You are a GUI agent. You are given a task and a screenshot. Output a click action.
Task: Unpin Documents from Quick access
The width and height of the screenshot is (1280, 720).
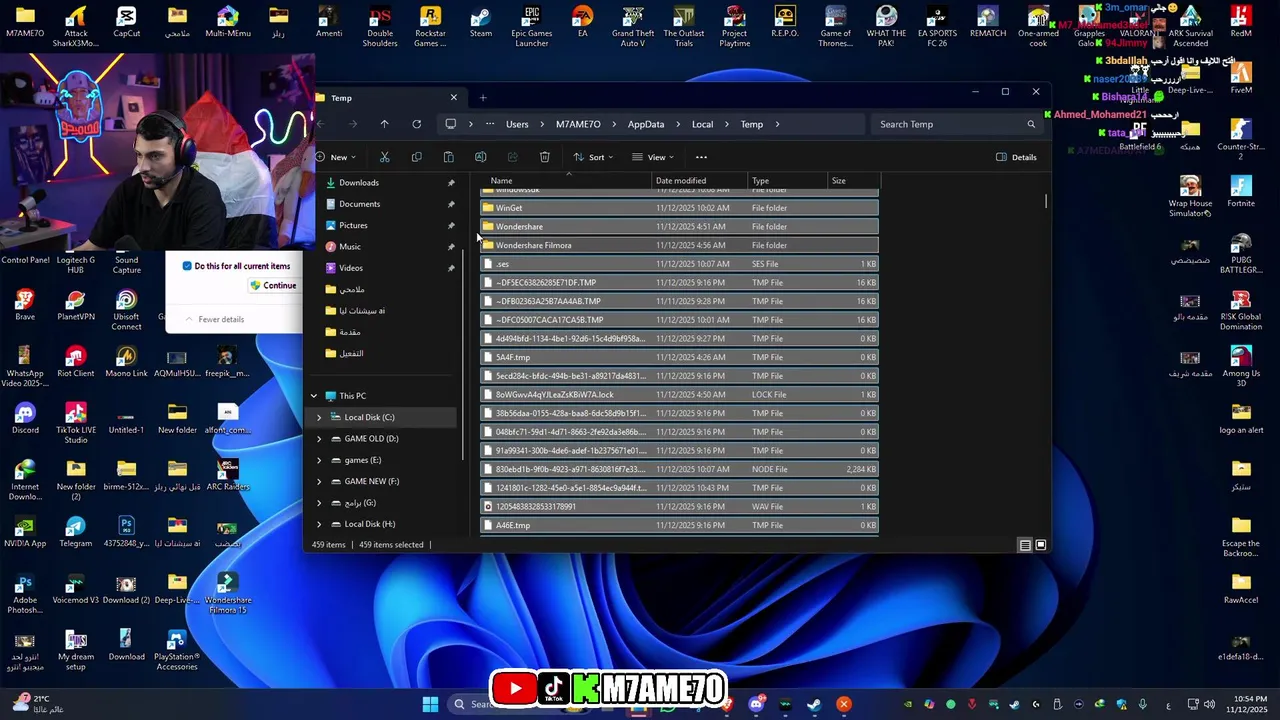tap(451, 204)
